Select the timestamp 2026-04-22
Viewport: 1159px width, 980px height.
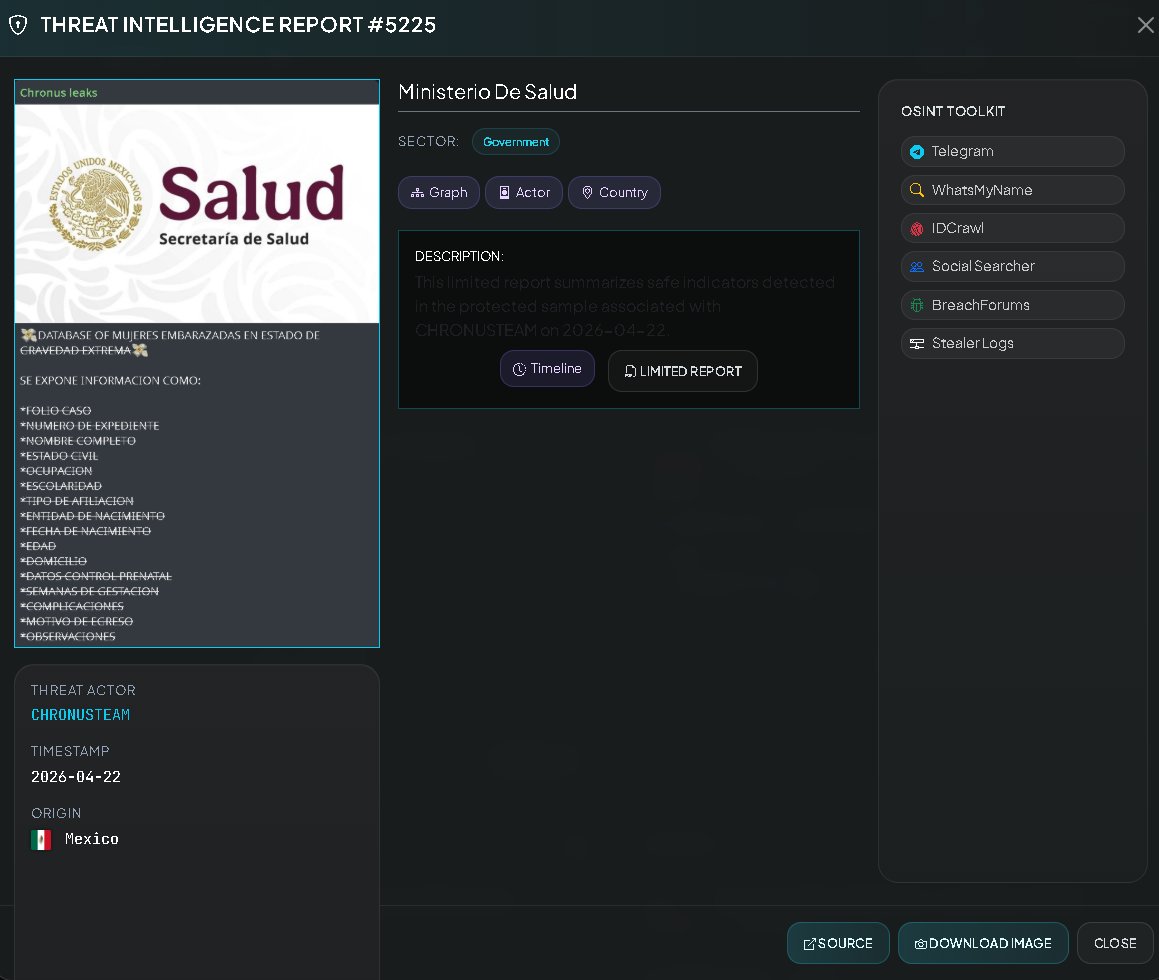point(75,777)
